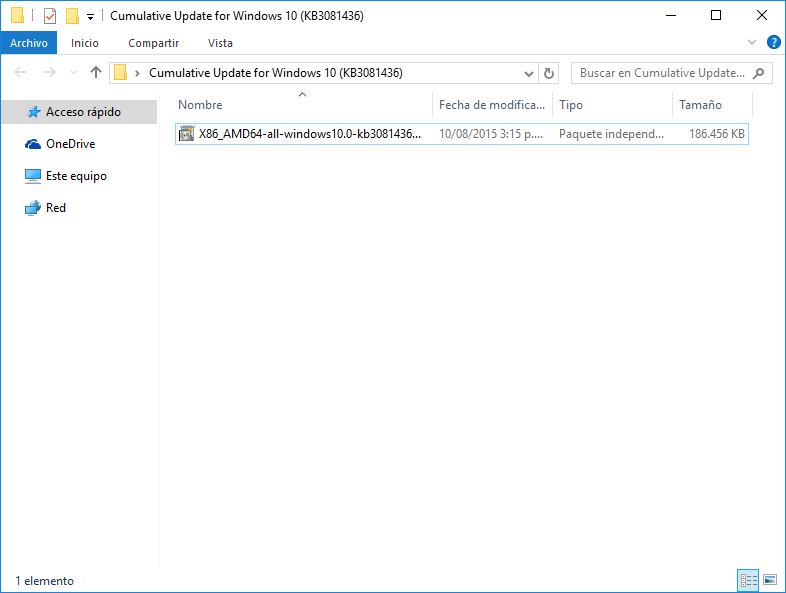Click the OneDrive cloud icon
This screenshot has width=786, height=593.
33,144
